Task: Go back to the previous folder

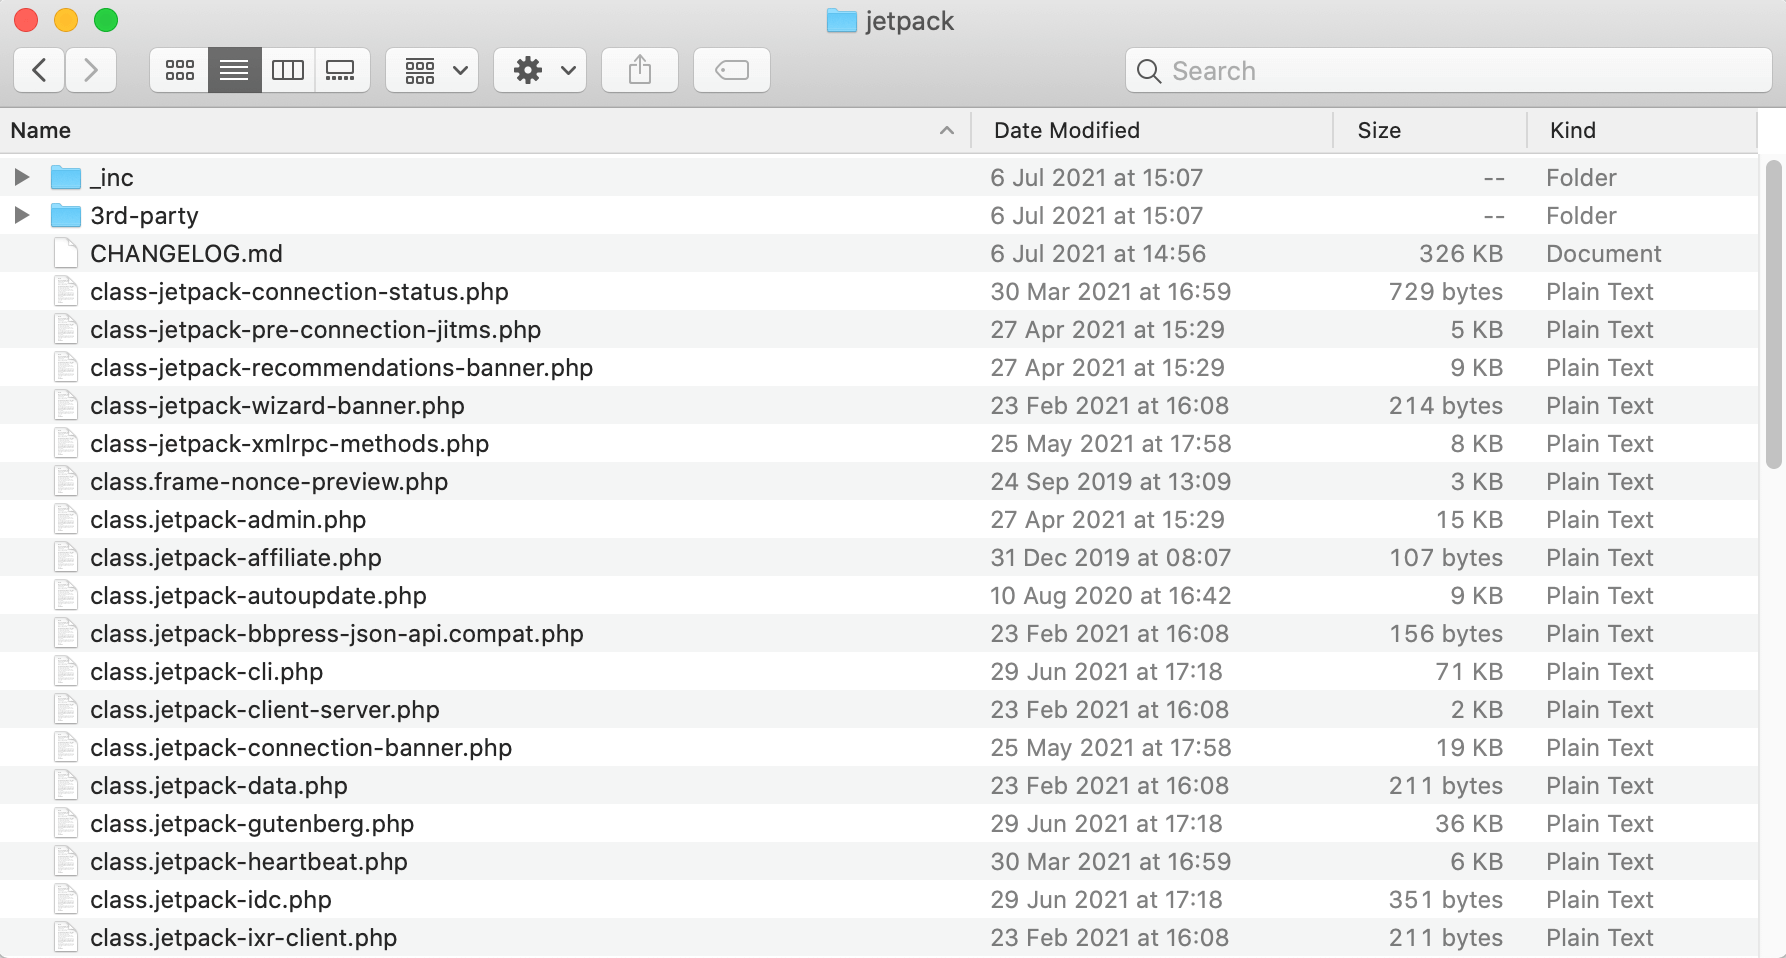Action: [x=40, y=70]
